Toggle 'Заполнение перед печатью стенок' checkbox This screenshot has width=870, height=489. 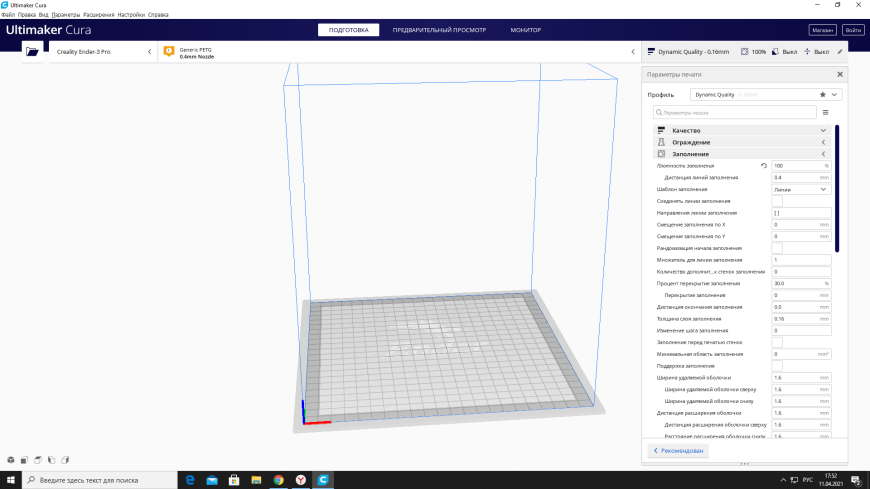tap(777, 342)
